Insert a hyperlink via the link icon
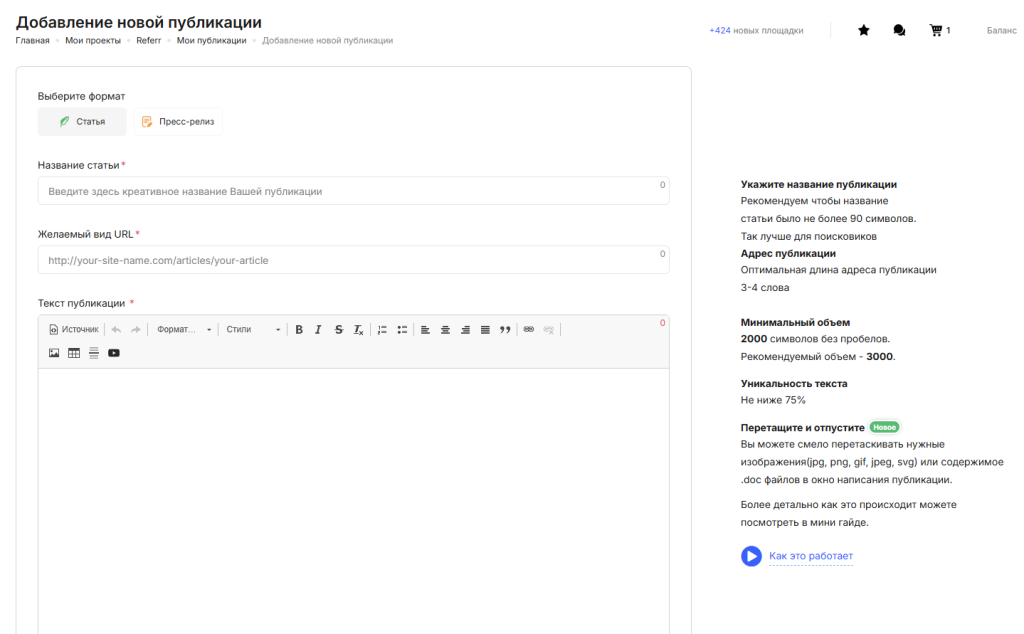1024x634 pixels. (x=529, y=329)
